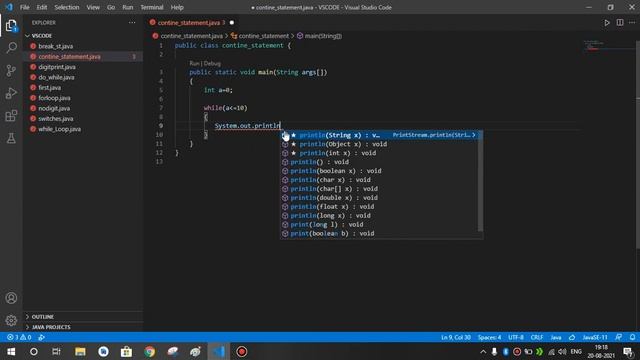The width and height of the screenshot is (640, 360).
Task: Click the red recording app taskbar icon
Action: [x=242, y=351]
